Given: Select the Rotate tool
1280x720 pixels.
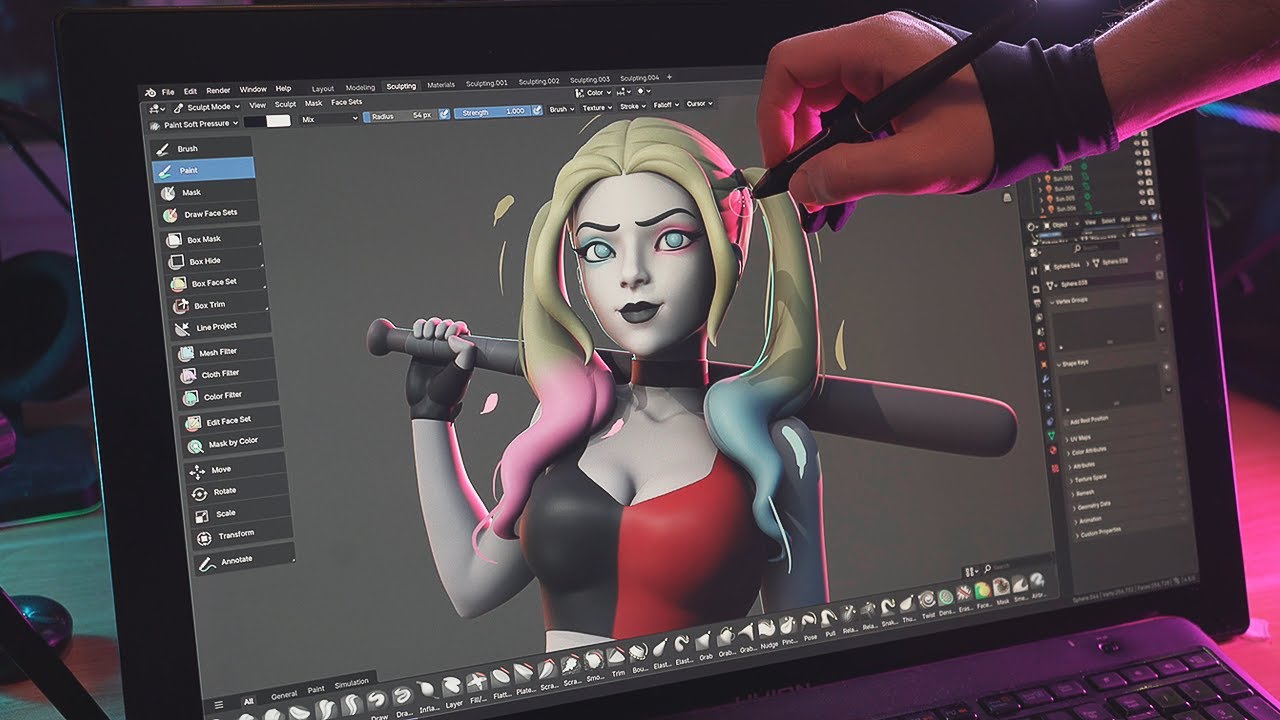Looking at the screenshot, I should [239, 492].
